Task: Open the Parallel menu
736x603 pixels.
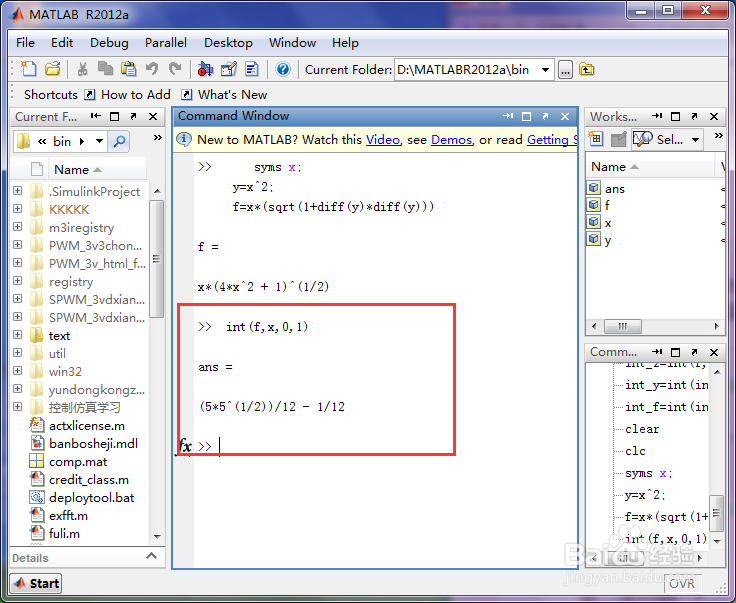Action: [166, 43]
